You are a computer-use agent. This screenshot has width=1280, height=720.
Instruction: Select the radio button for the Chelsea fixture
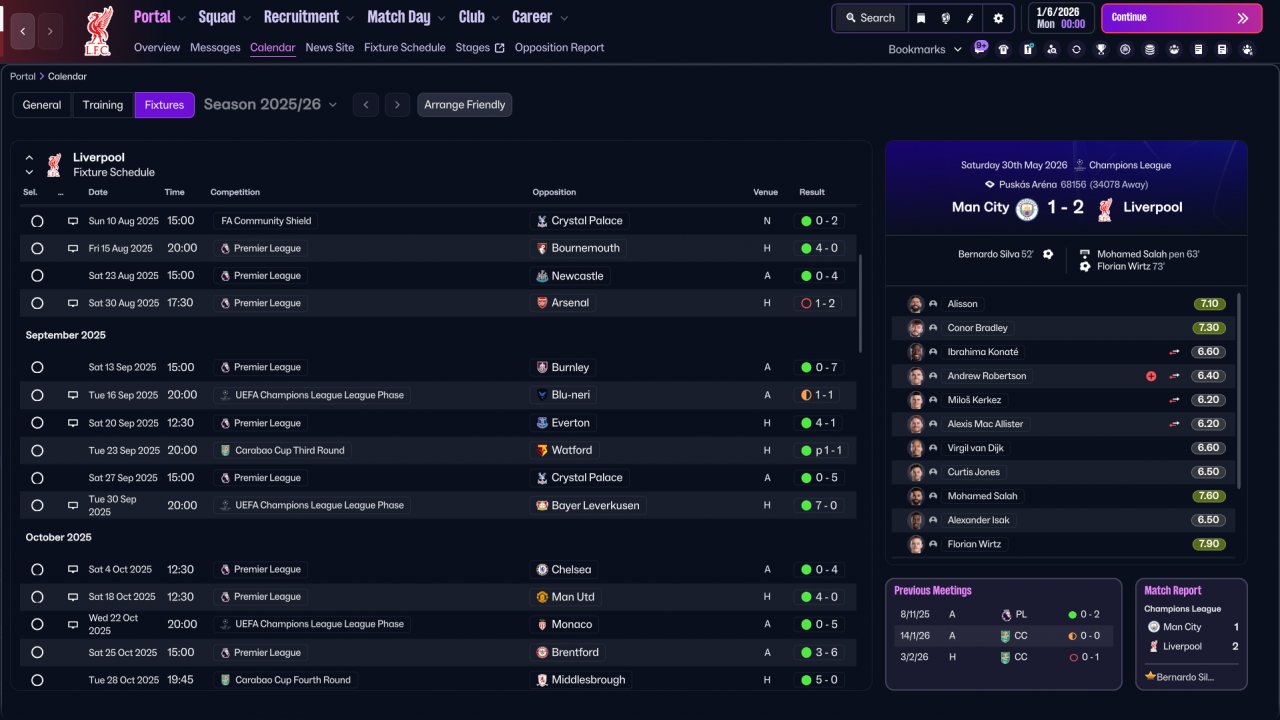click(37, 570)
